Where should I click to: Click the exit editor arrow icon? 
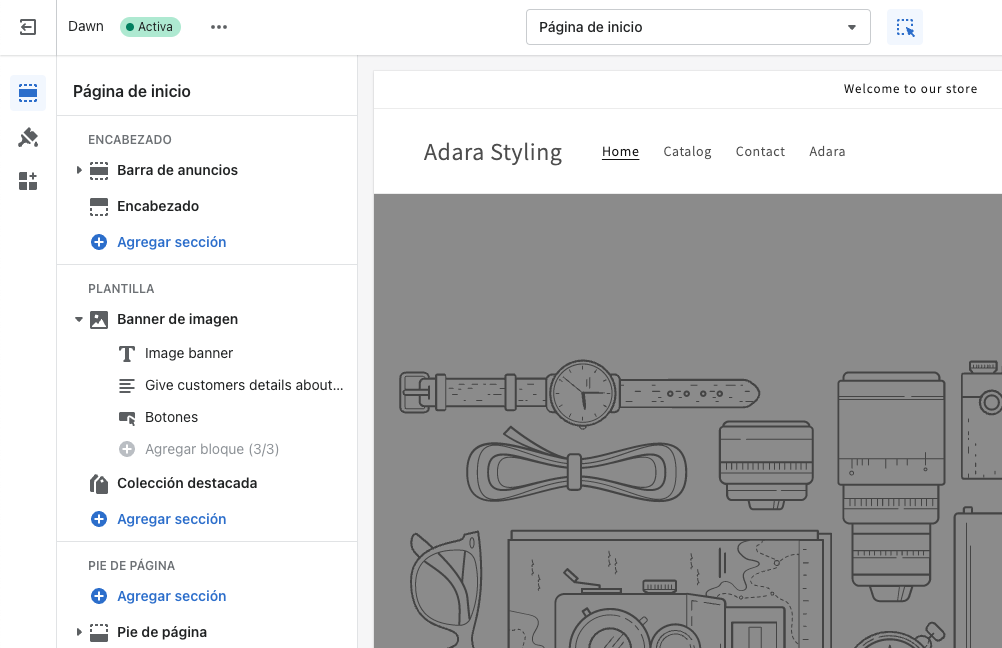[x=27, y=27]
